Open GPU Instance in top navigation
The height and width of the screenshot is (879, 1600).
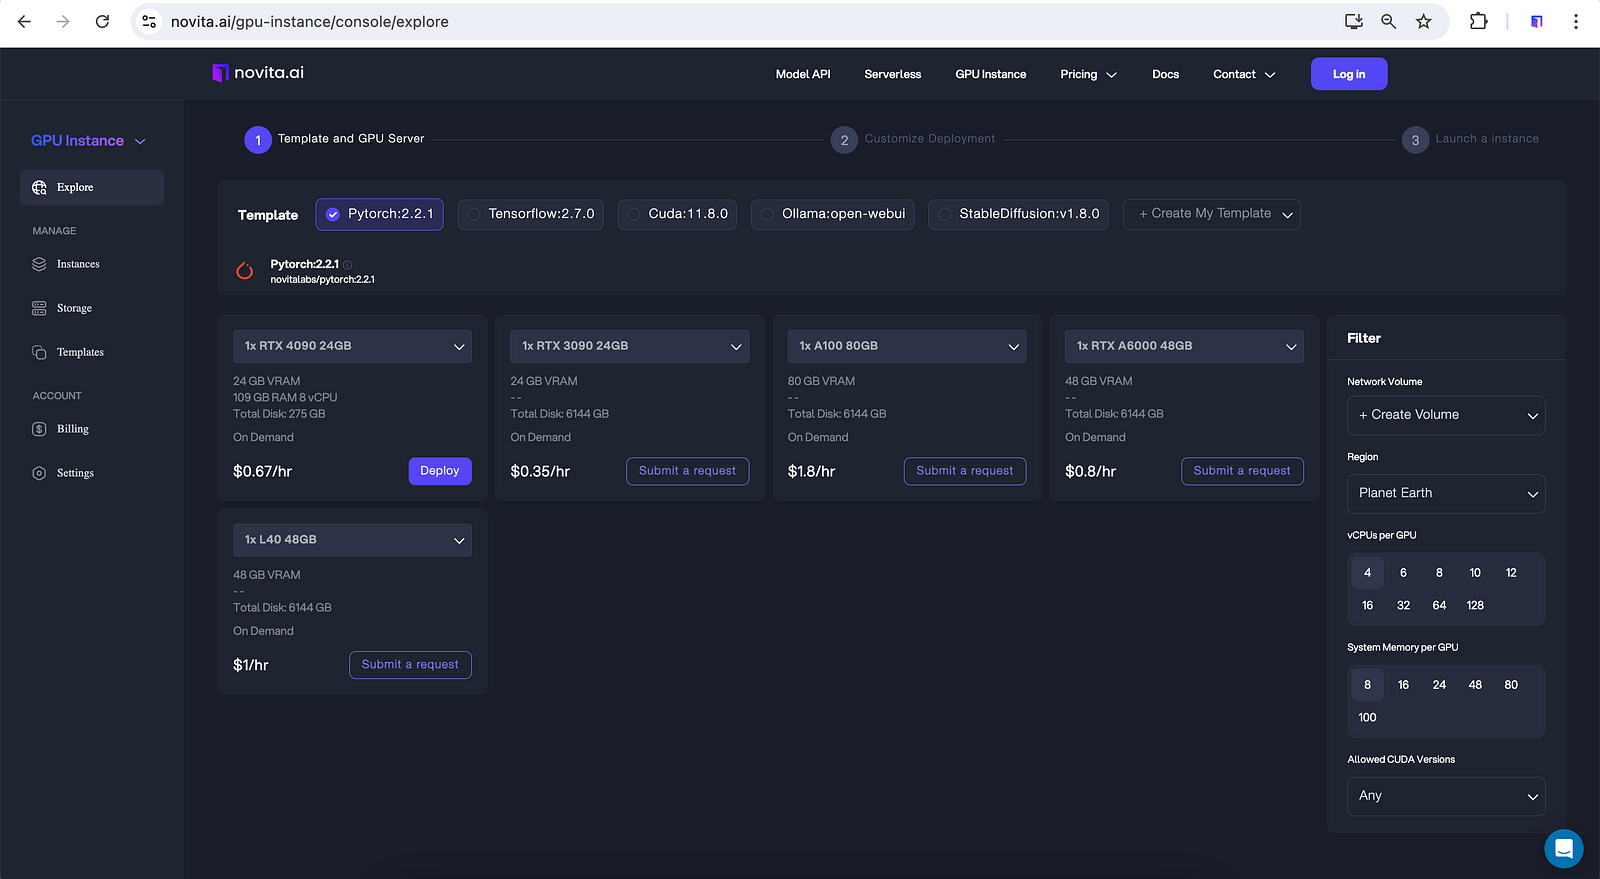(991, 74)
